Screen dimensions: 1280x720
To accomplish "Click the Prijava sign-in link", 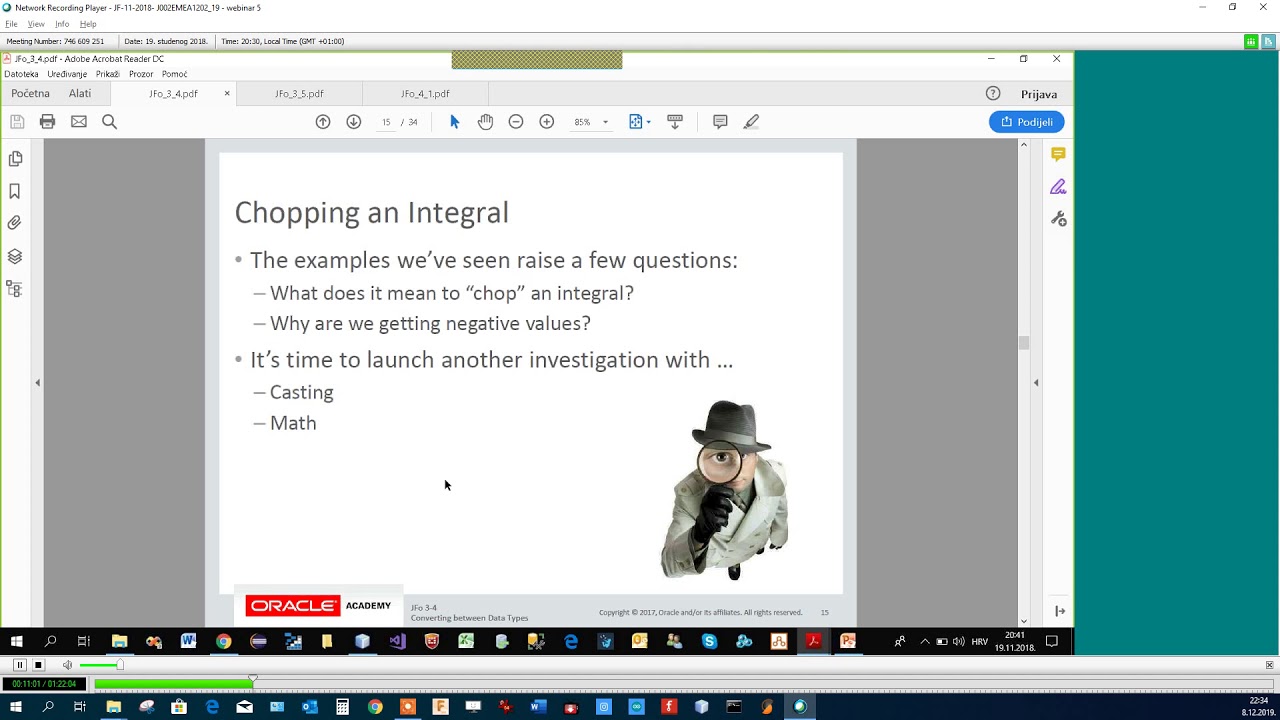I will click(1039, 94).
